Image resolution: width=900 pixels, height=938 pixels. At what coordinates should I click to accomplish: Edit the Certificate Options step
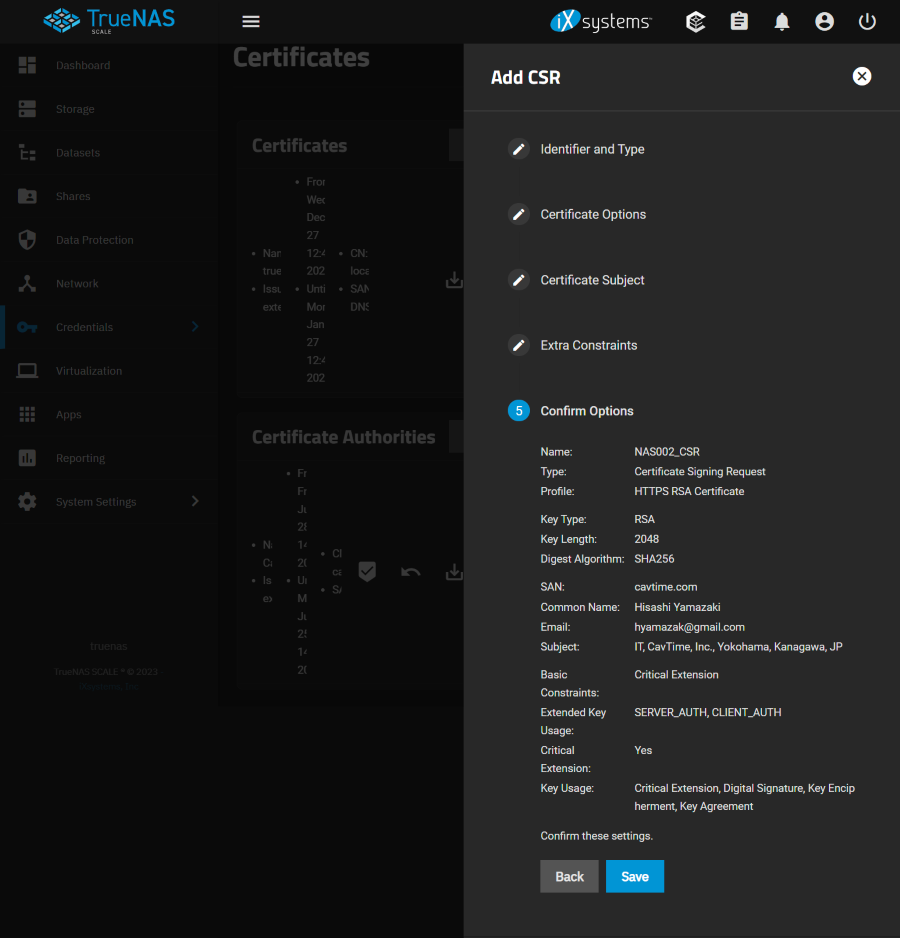click(x=518, y=214)
